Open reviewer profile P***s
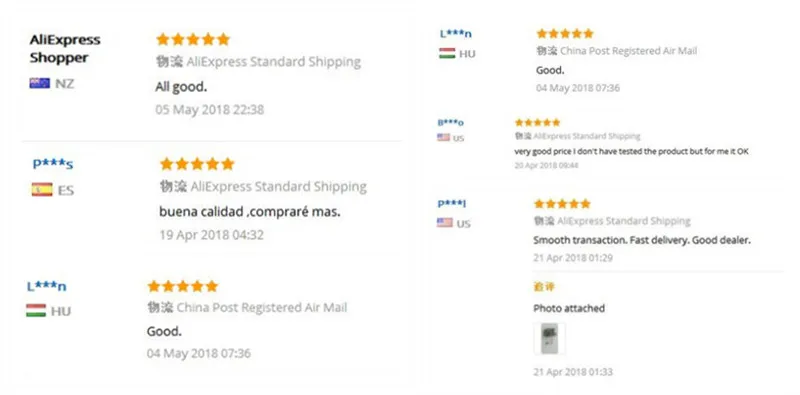The width and height of the screenshot is (800, 395). pos(53,164)
